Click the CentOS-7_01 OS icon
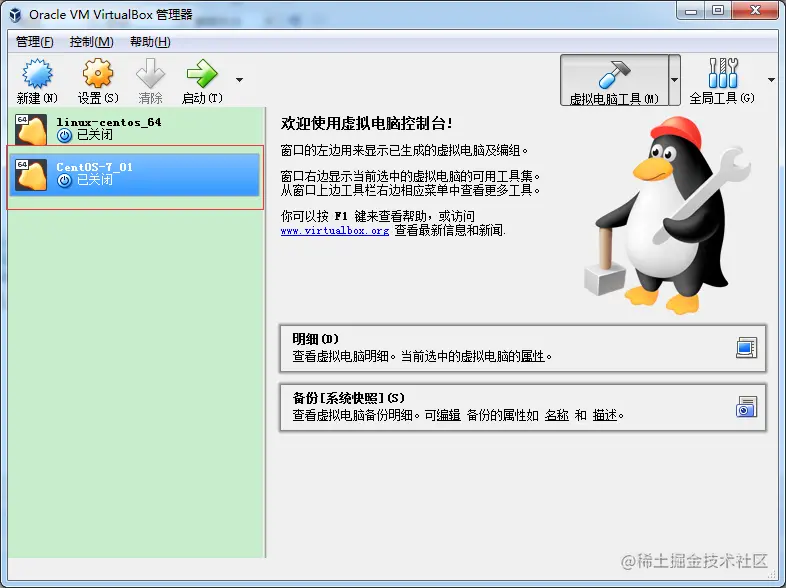Viewport: 786px width, 588px height. (31, 174)
